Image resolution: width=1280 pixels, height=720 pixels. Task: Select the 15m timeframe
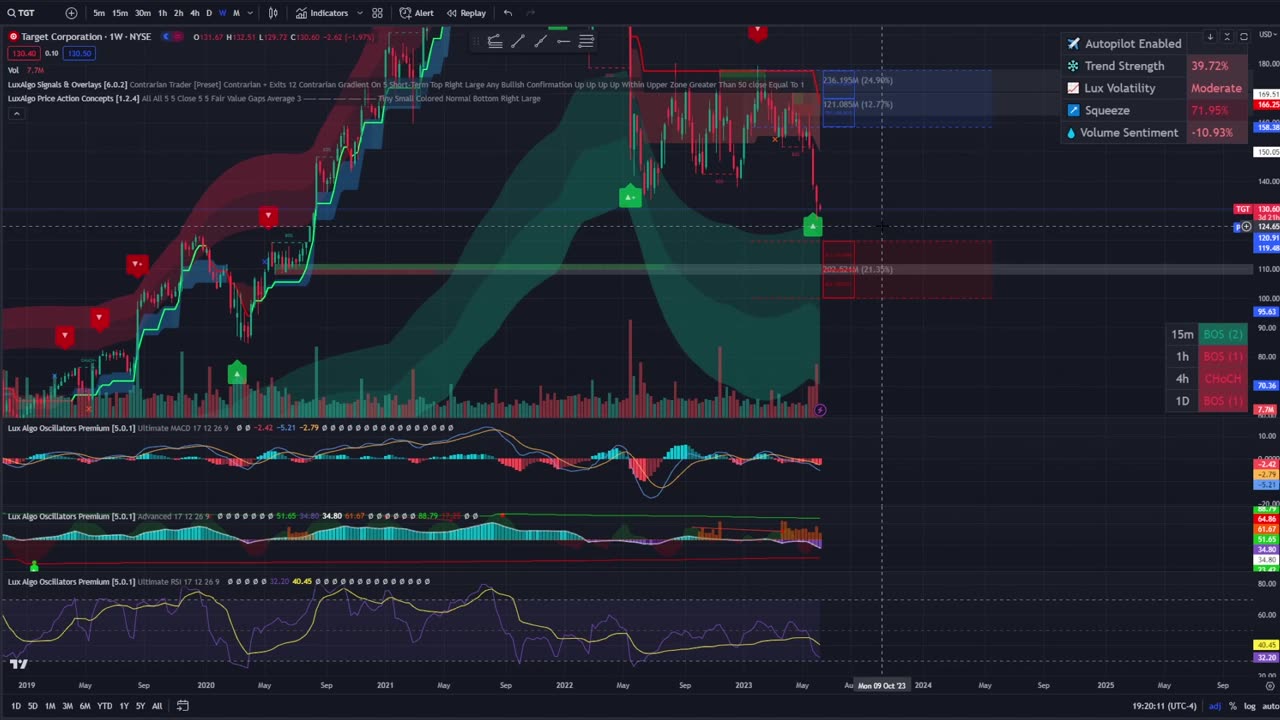[120, 13]
